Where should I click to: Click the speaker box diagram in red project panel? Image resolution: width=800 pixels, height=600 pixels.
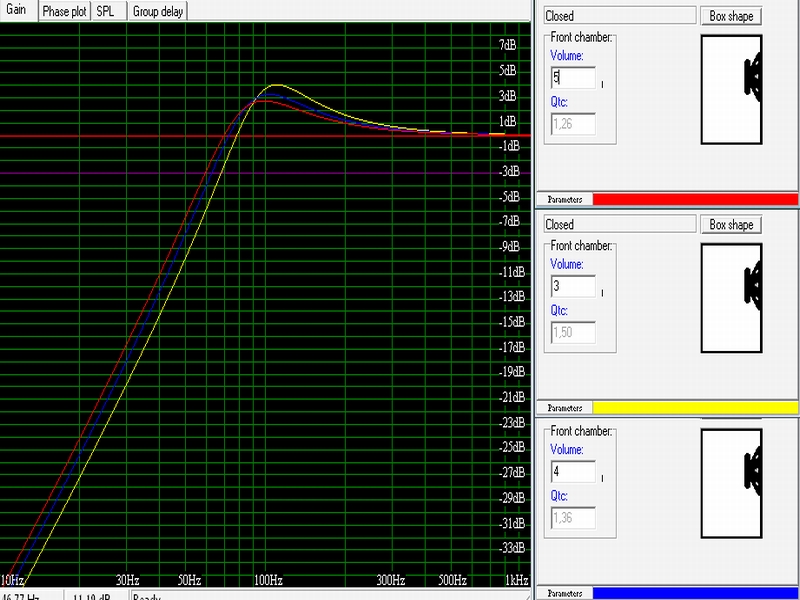pyautogui.click(x=732, y=90)
